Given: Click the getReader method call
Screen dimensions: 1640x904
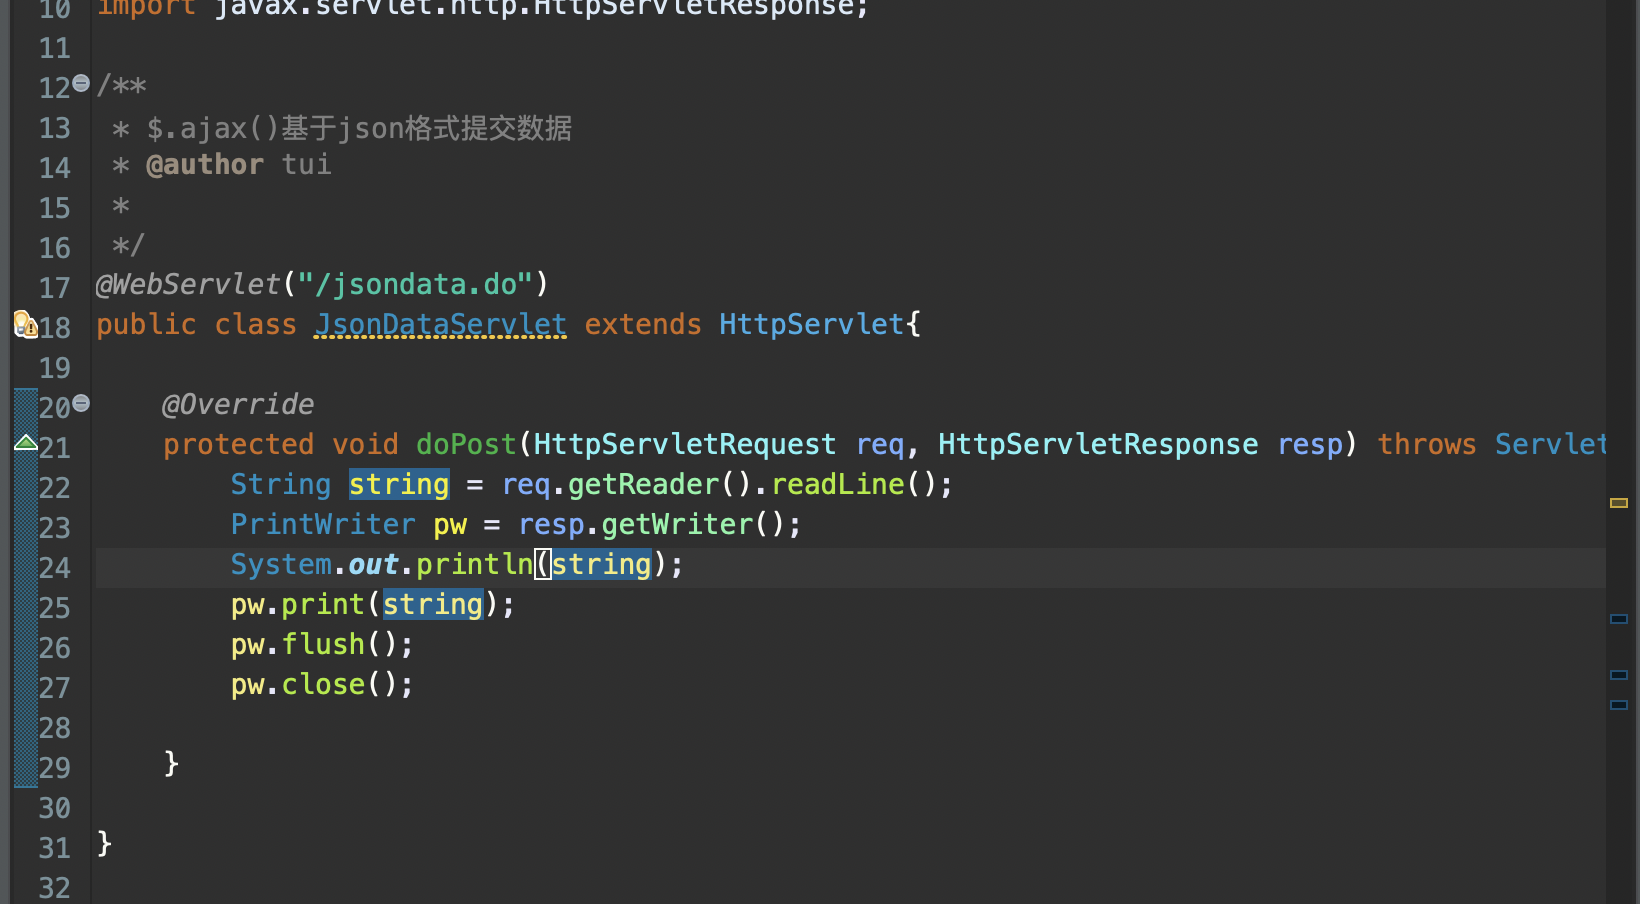Looking at the screenshot, I should point(643,484).
